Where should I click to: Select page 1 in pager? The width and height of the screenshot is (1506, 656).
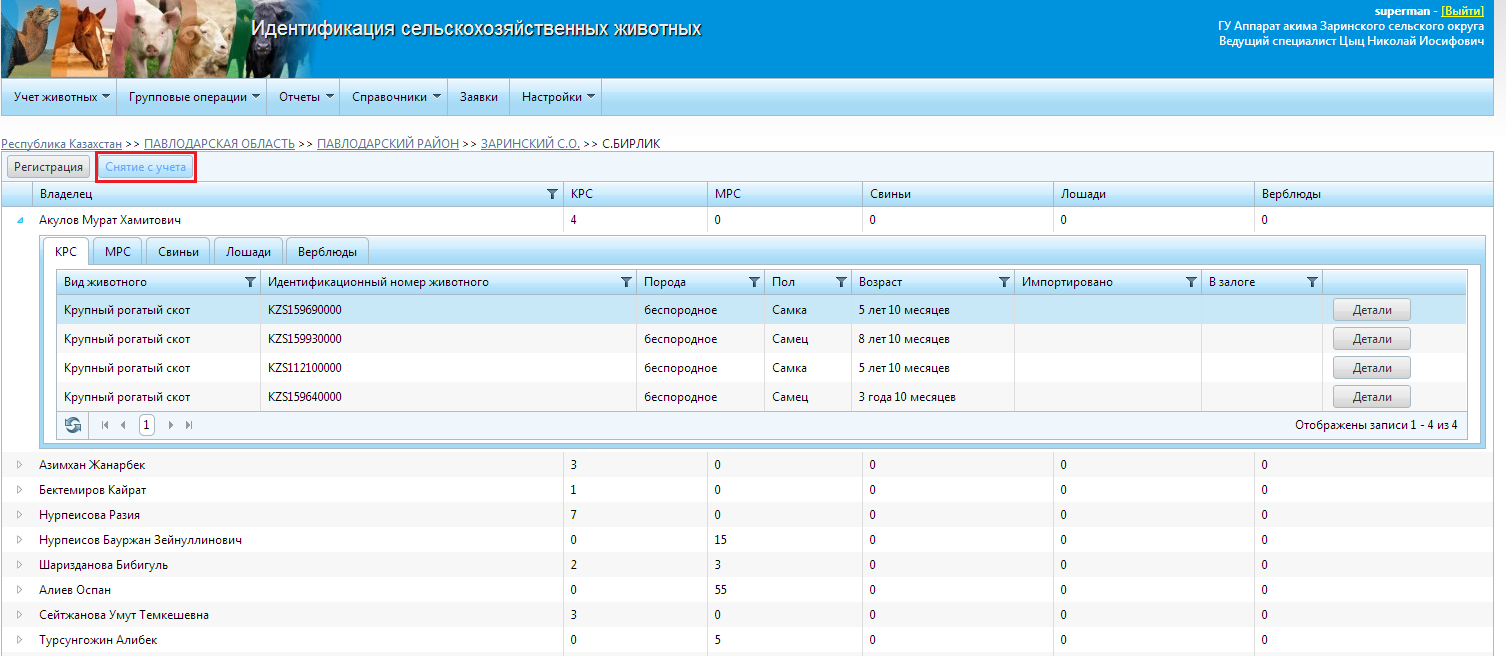(x=147, y=425)
